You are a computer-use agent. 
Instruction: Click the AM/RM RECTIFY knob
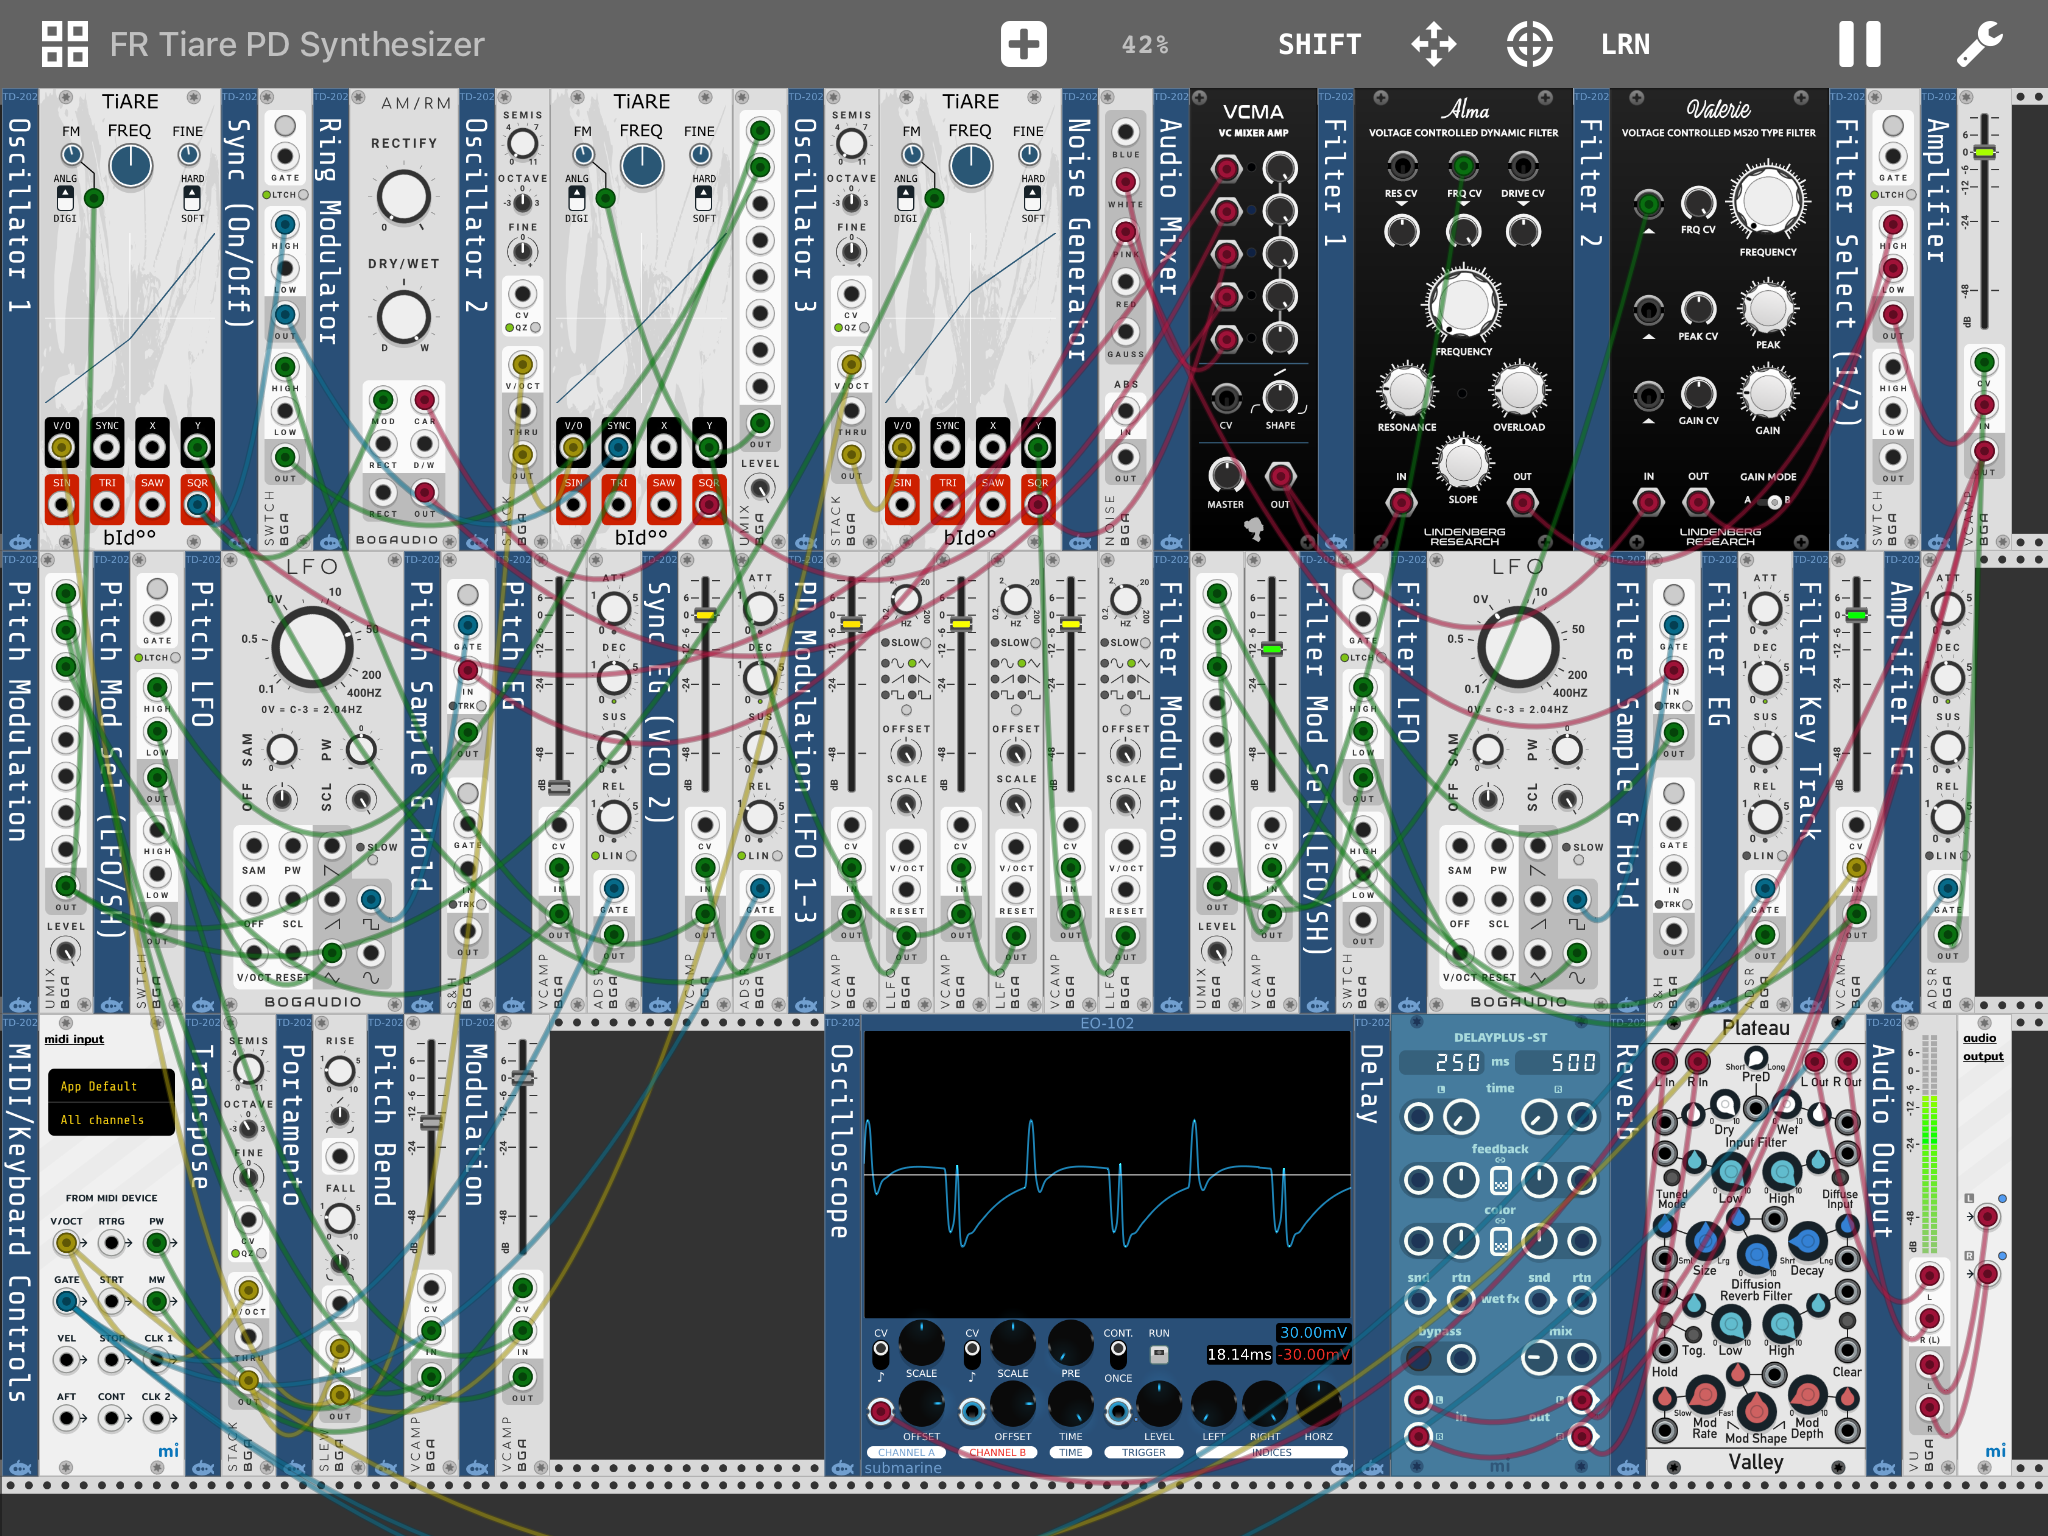pos(404,196)
